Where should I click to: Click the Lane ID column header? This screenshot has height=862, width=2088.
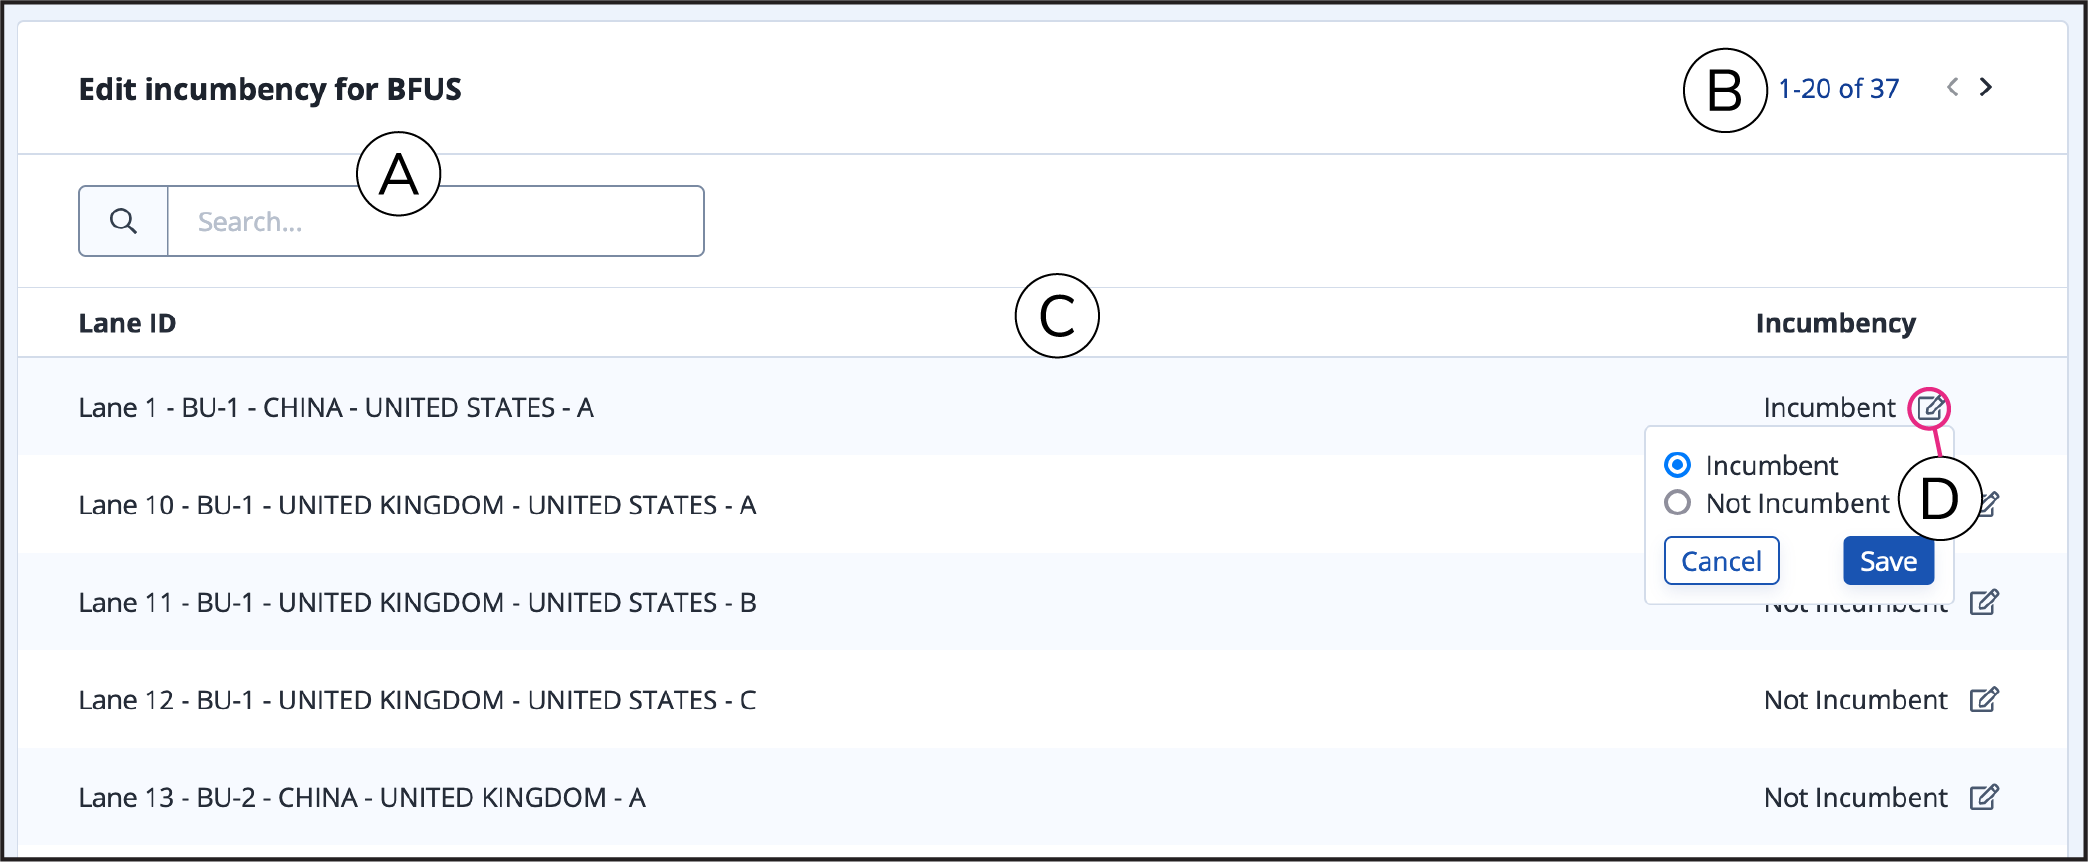pyautogui.click(x=127, y=323)
